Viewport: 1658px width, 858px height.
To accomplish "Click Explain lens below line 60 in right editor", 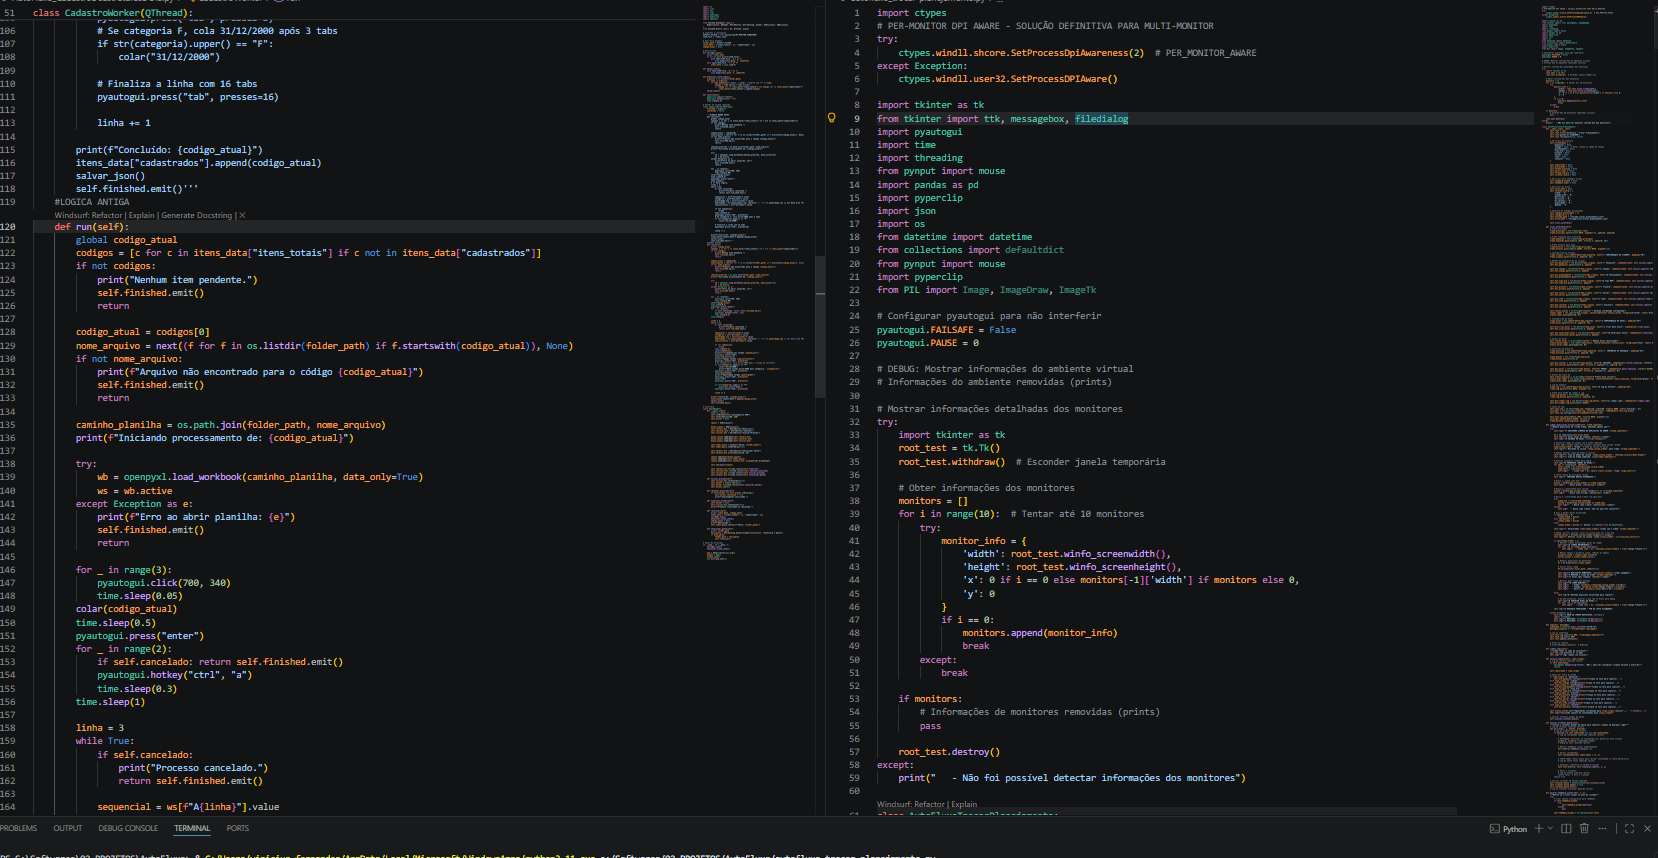I will click(964, 804).
